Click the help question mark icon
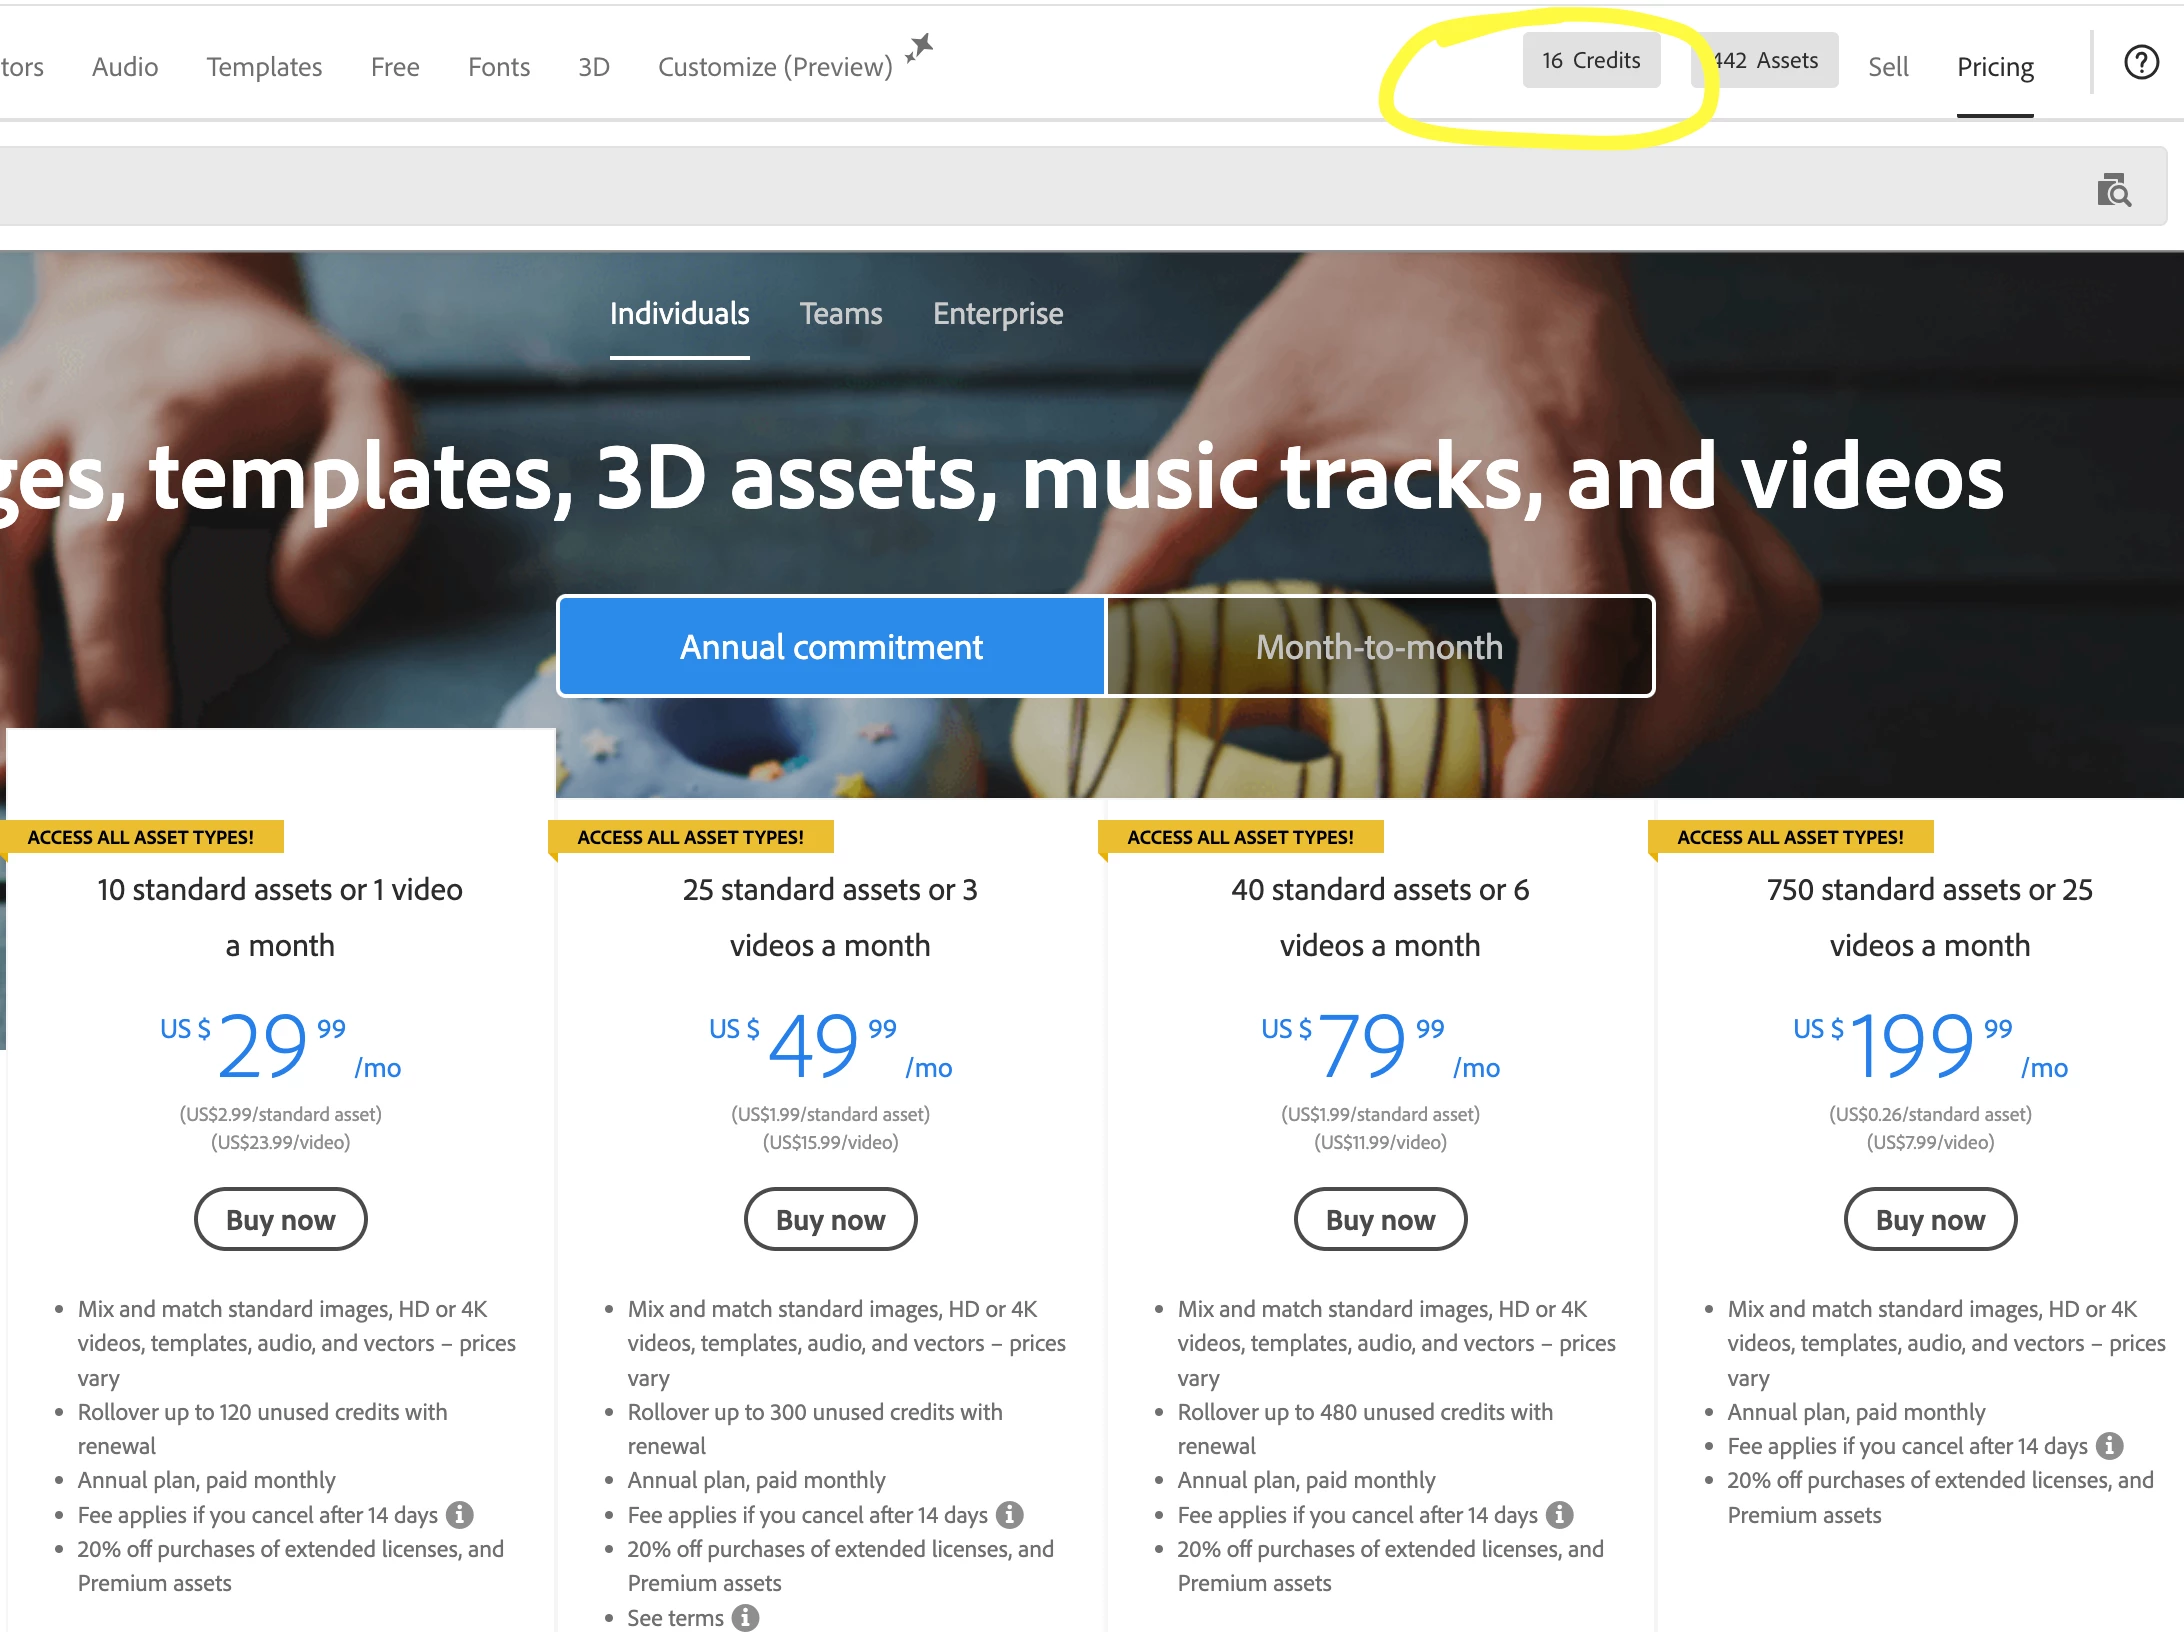2184x1632 pixels. click(x=2140, y=63)
